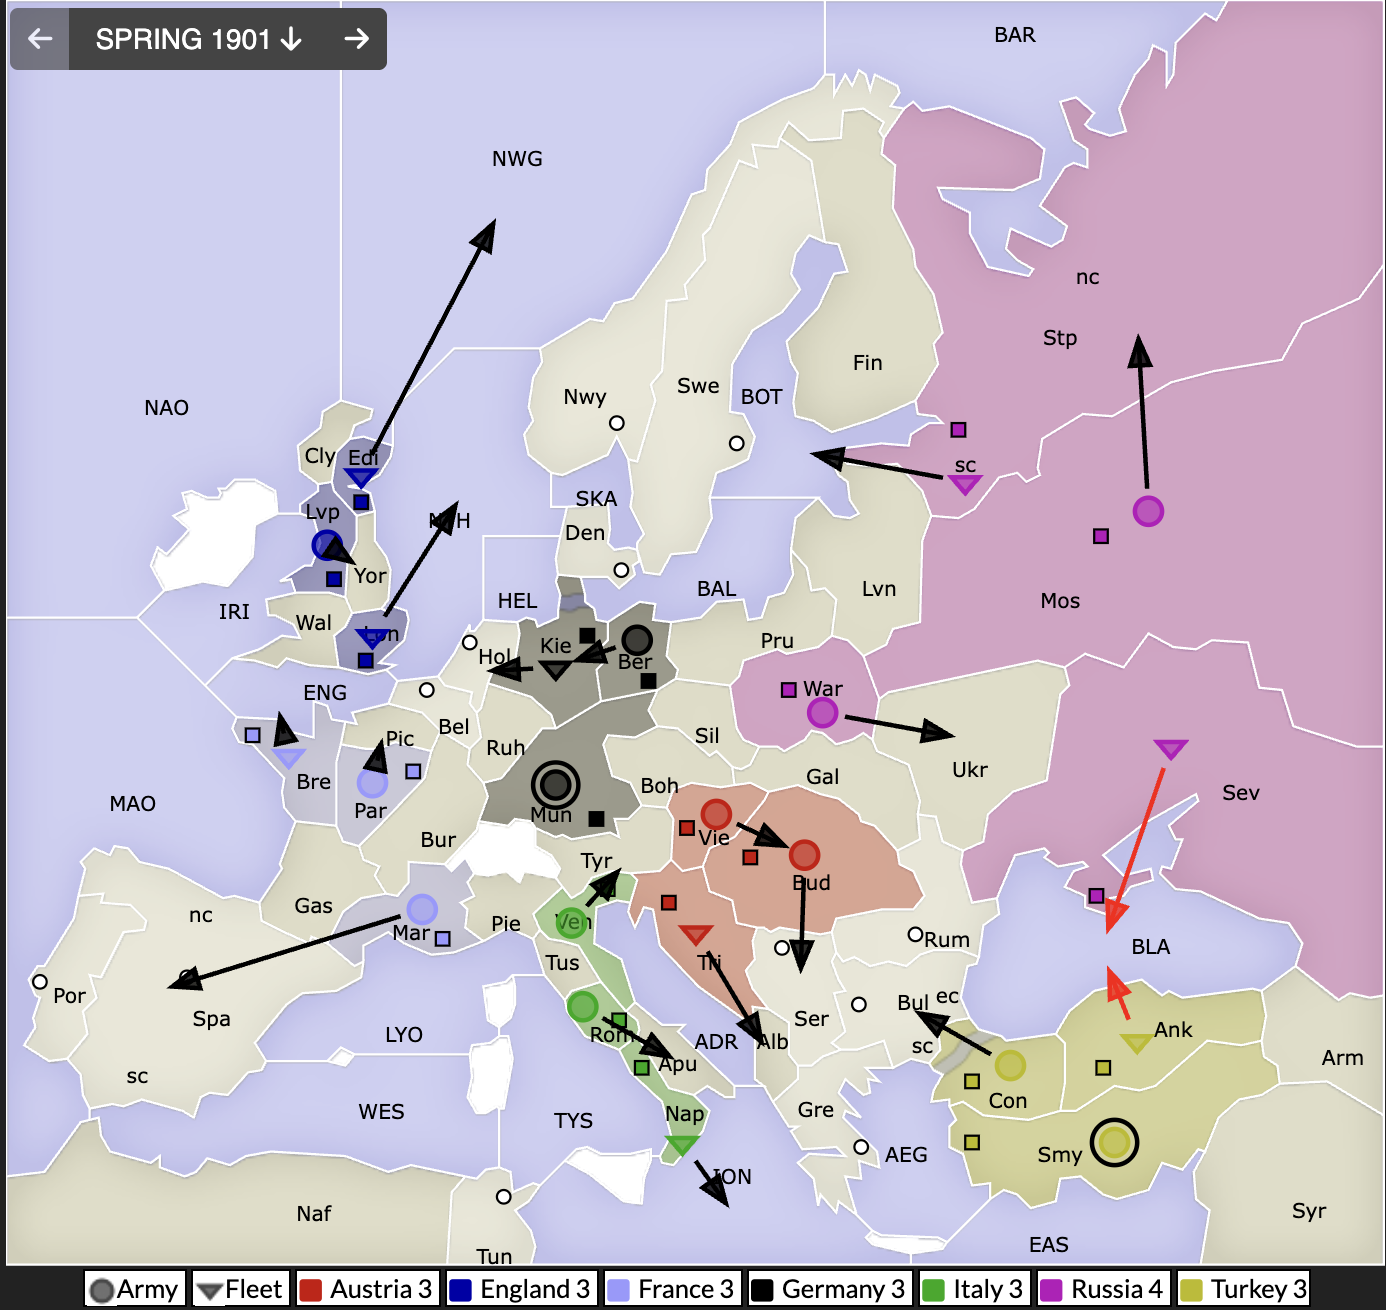Select the Italian army in Rome
Viewport: 1386px width, 1310px height.
(582, 1006)
